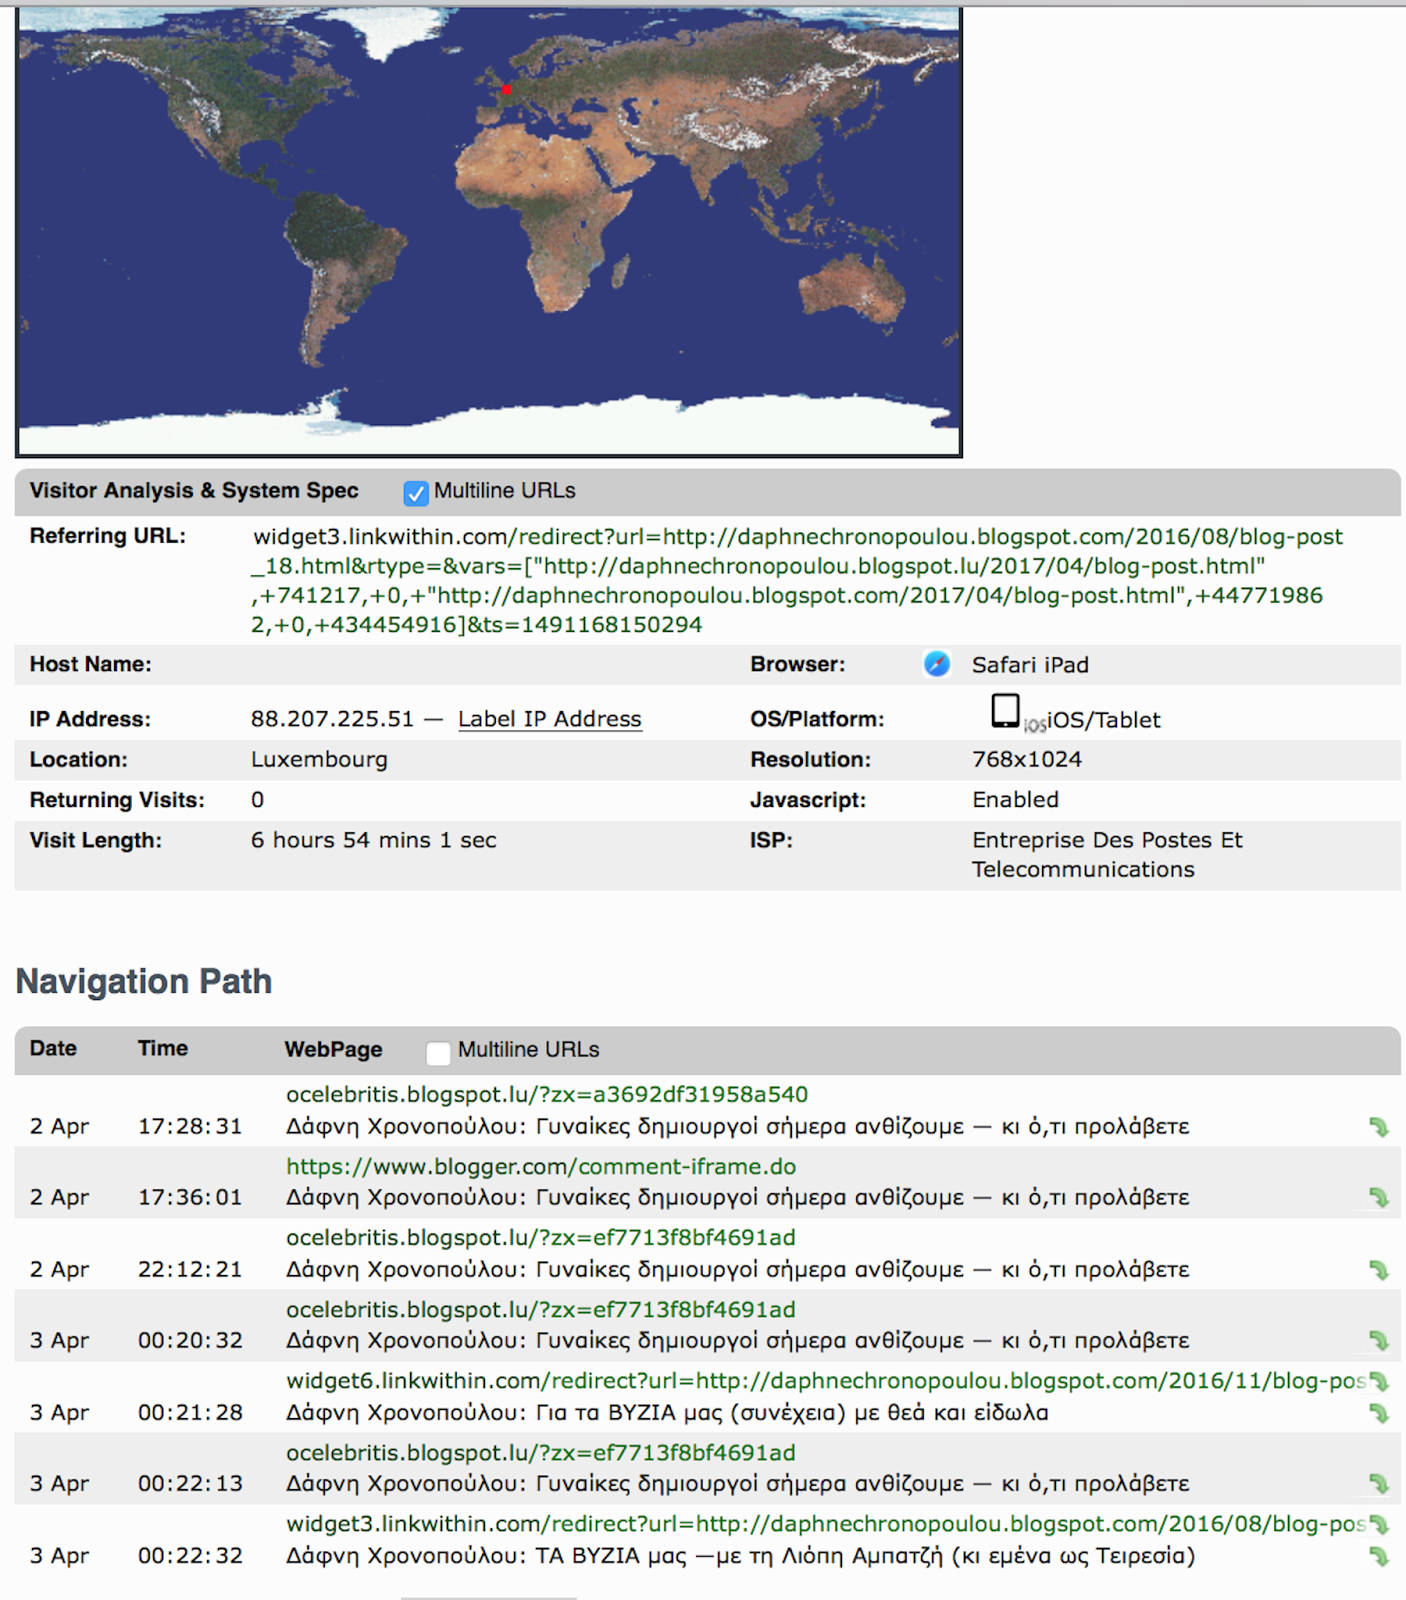This screenshot has height=1600, width=1406.
Task: Open ocelebritis.blogspot.lu link at 00:20:32
Action: pyautogui.click(x=541, y=1309)
